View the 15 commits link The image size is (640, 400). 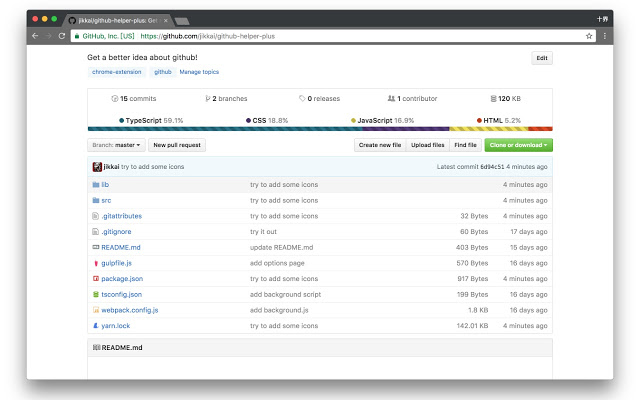(134, 98)
